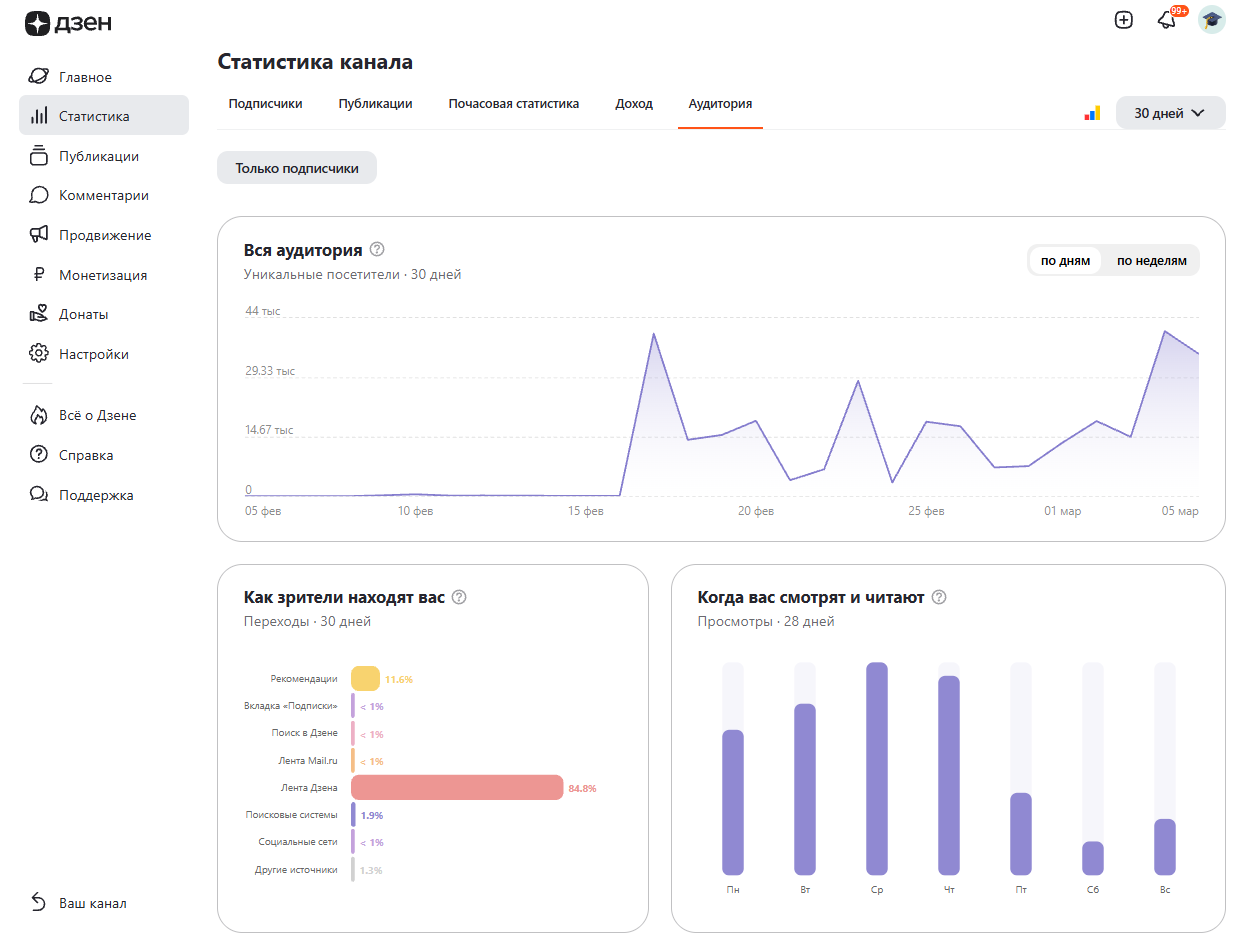Viewport: 1256px width, 933px height.
Task: Open Комментарии in the sidebar
Action: [x=103, y=195]
